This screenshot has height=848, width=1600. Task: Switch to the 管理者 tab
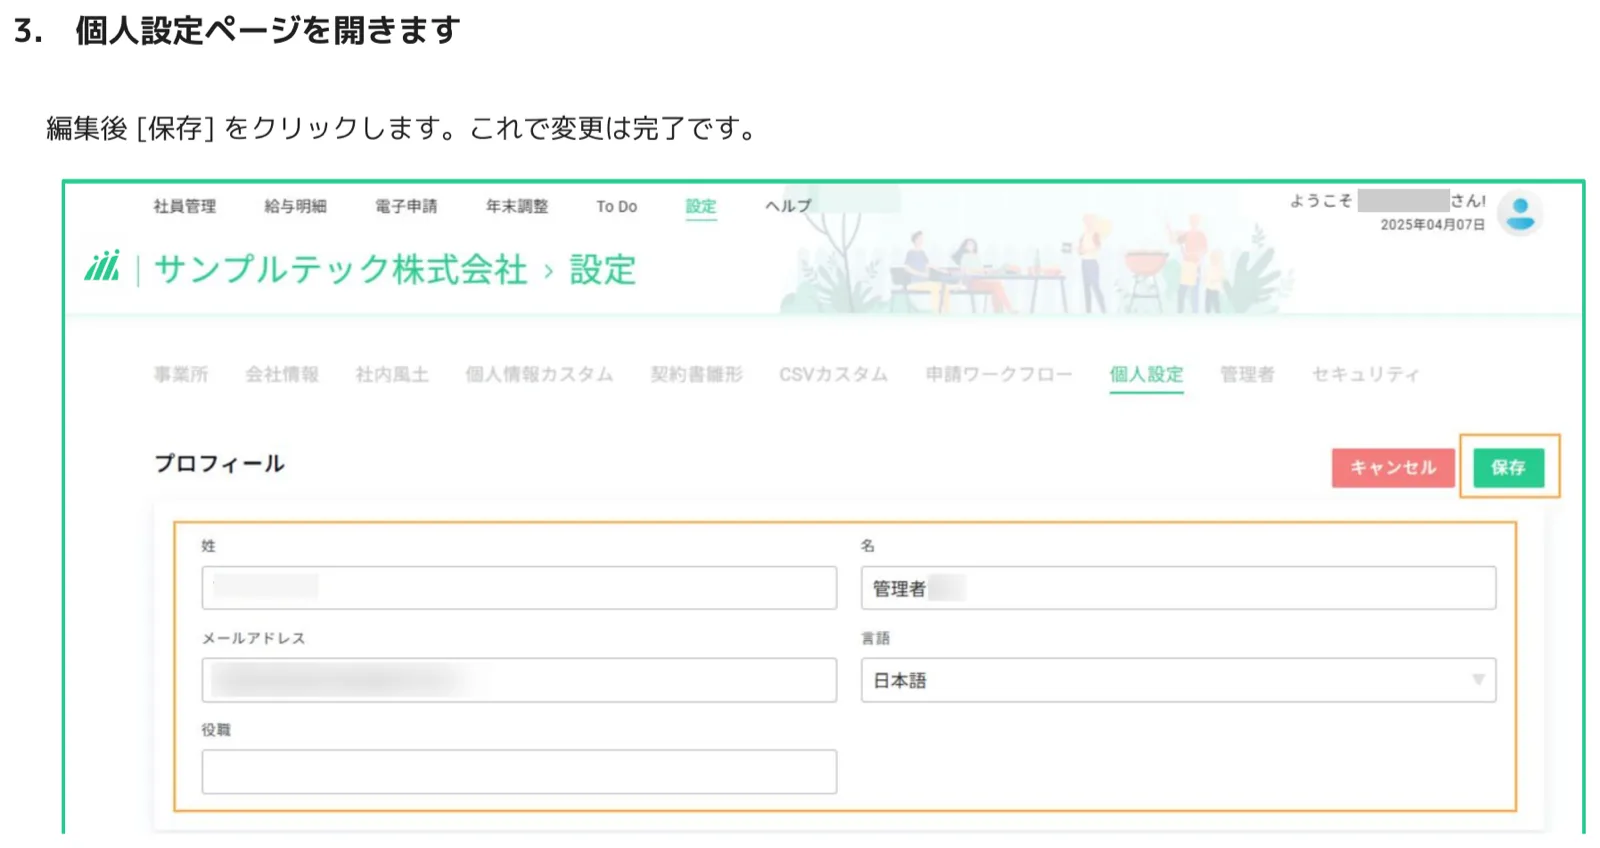tap(1247, 374)
